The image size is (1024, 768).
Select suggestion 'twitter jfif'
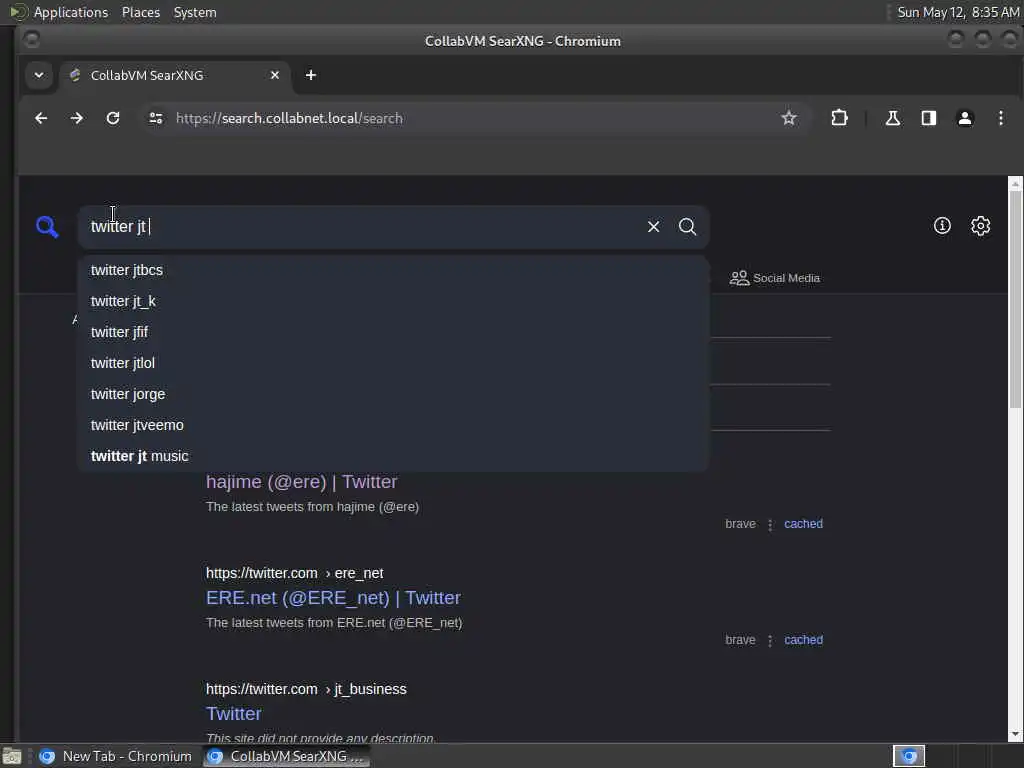pyautogui.click(x=393, y=332)
